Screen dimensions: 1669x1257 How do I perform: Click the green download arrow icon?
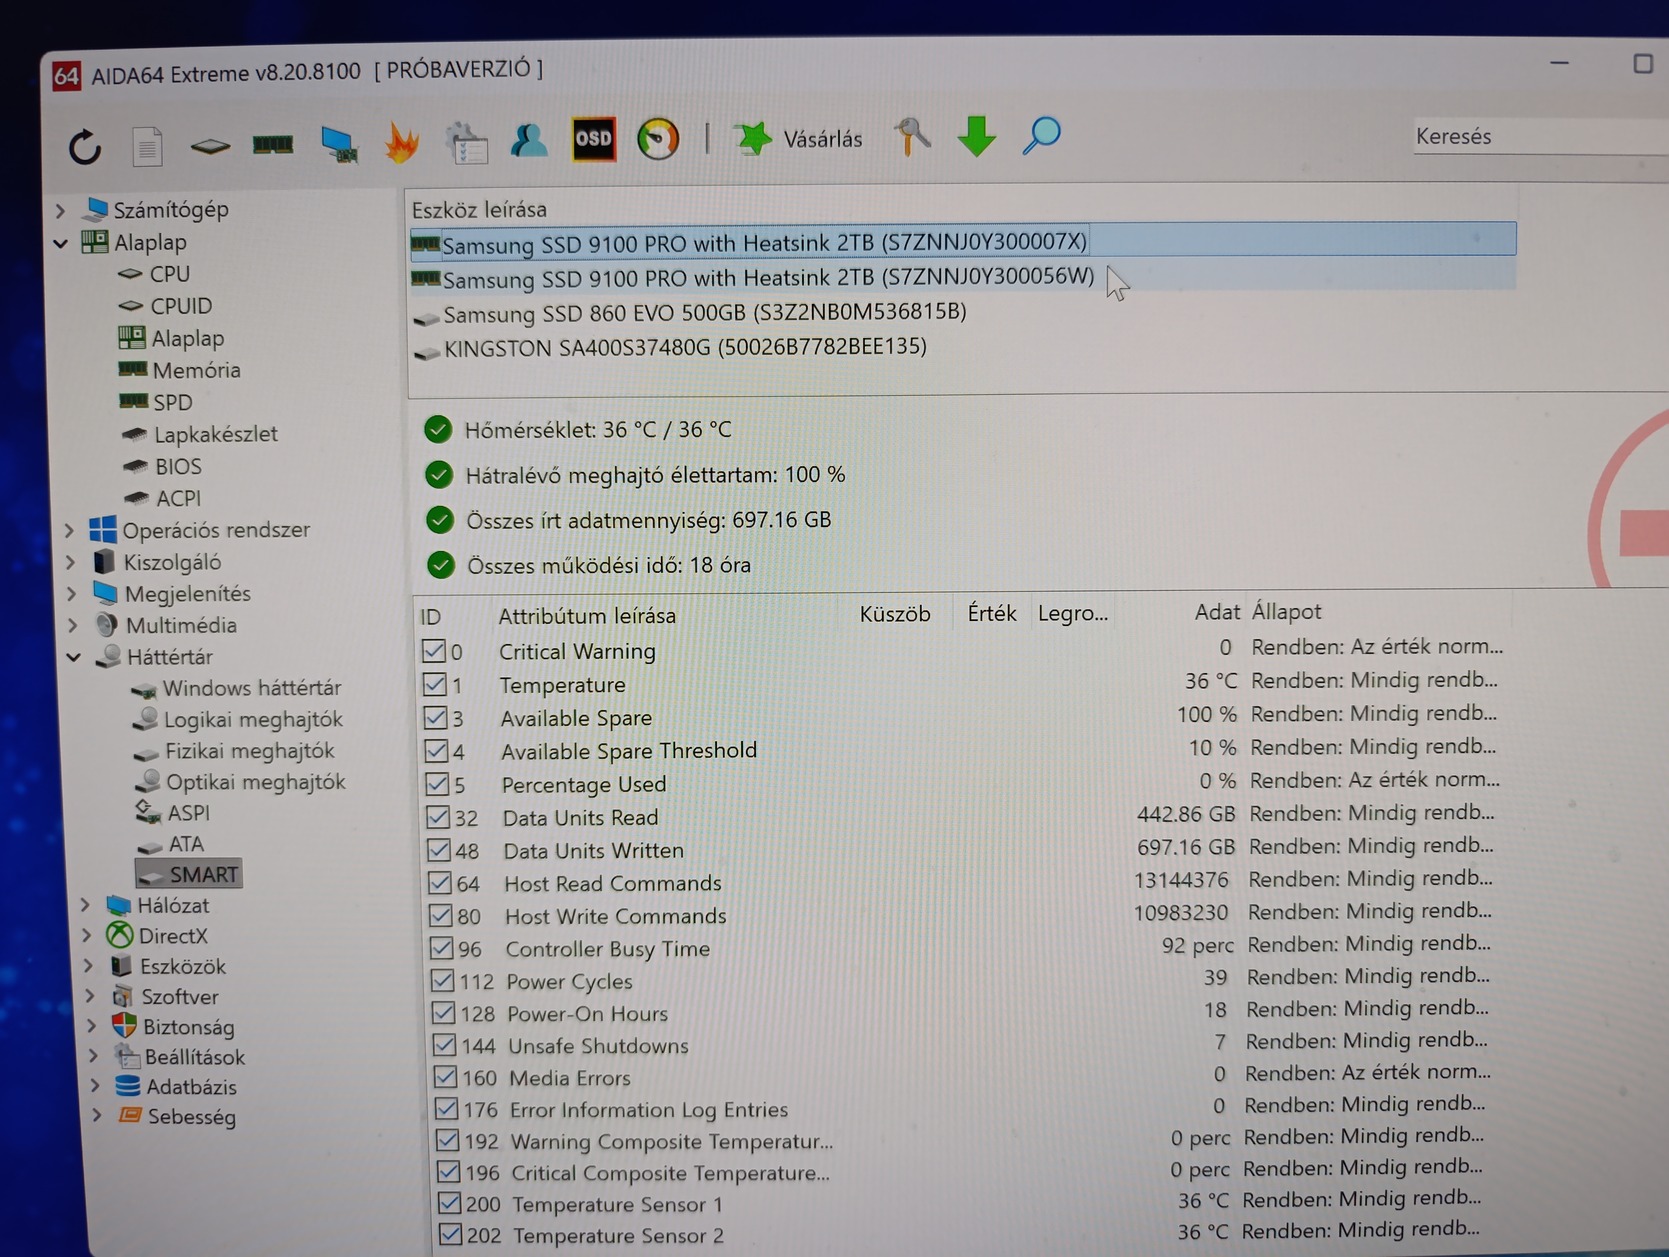point(976,135)
